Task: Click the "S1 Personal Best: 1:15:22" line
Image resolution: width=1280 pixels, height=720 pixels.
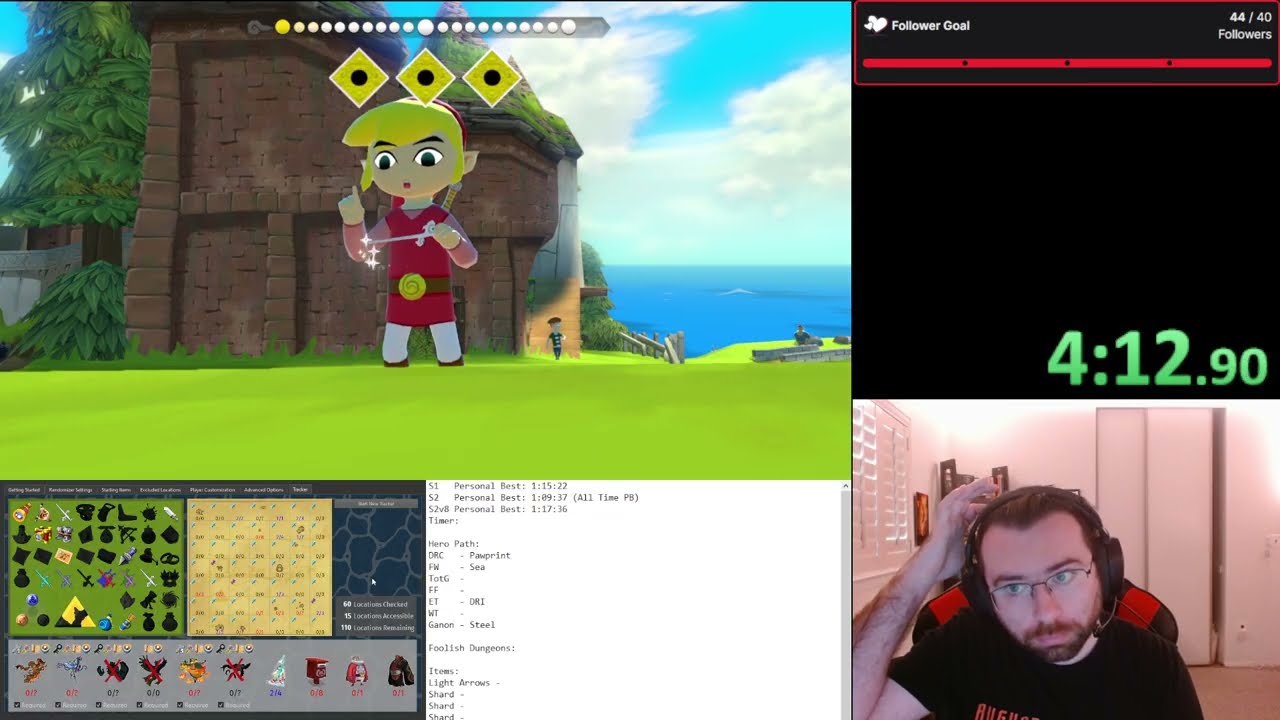Action: click(x=498, y=486)
